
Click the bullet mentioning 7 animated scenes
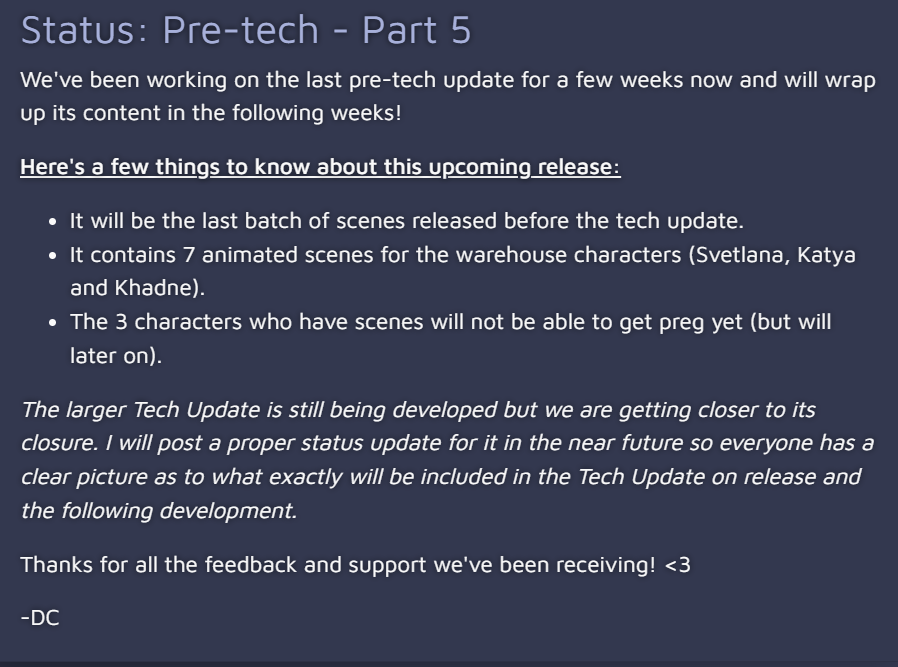pos(463,271)
